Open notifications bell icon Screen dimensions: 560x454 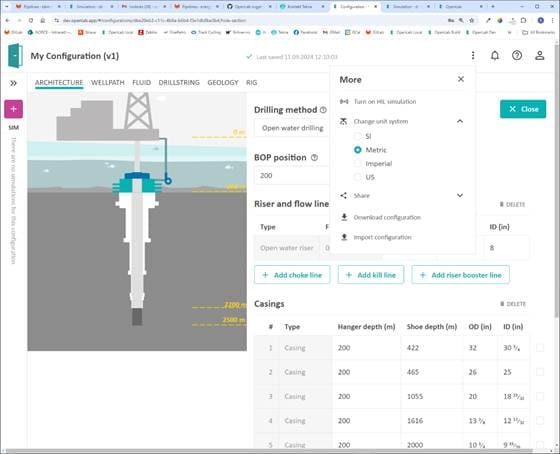tap(495, 55)
